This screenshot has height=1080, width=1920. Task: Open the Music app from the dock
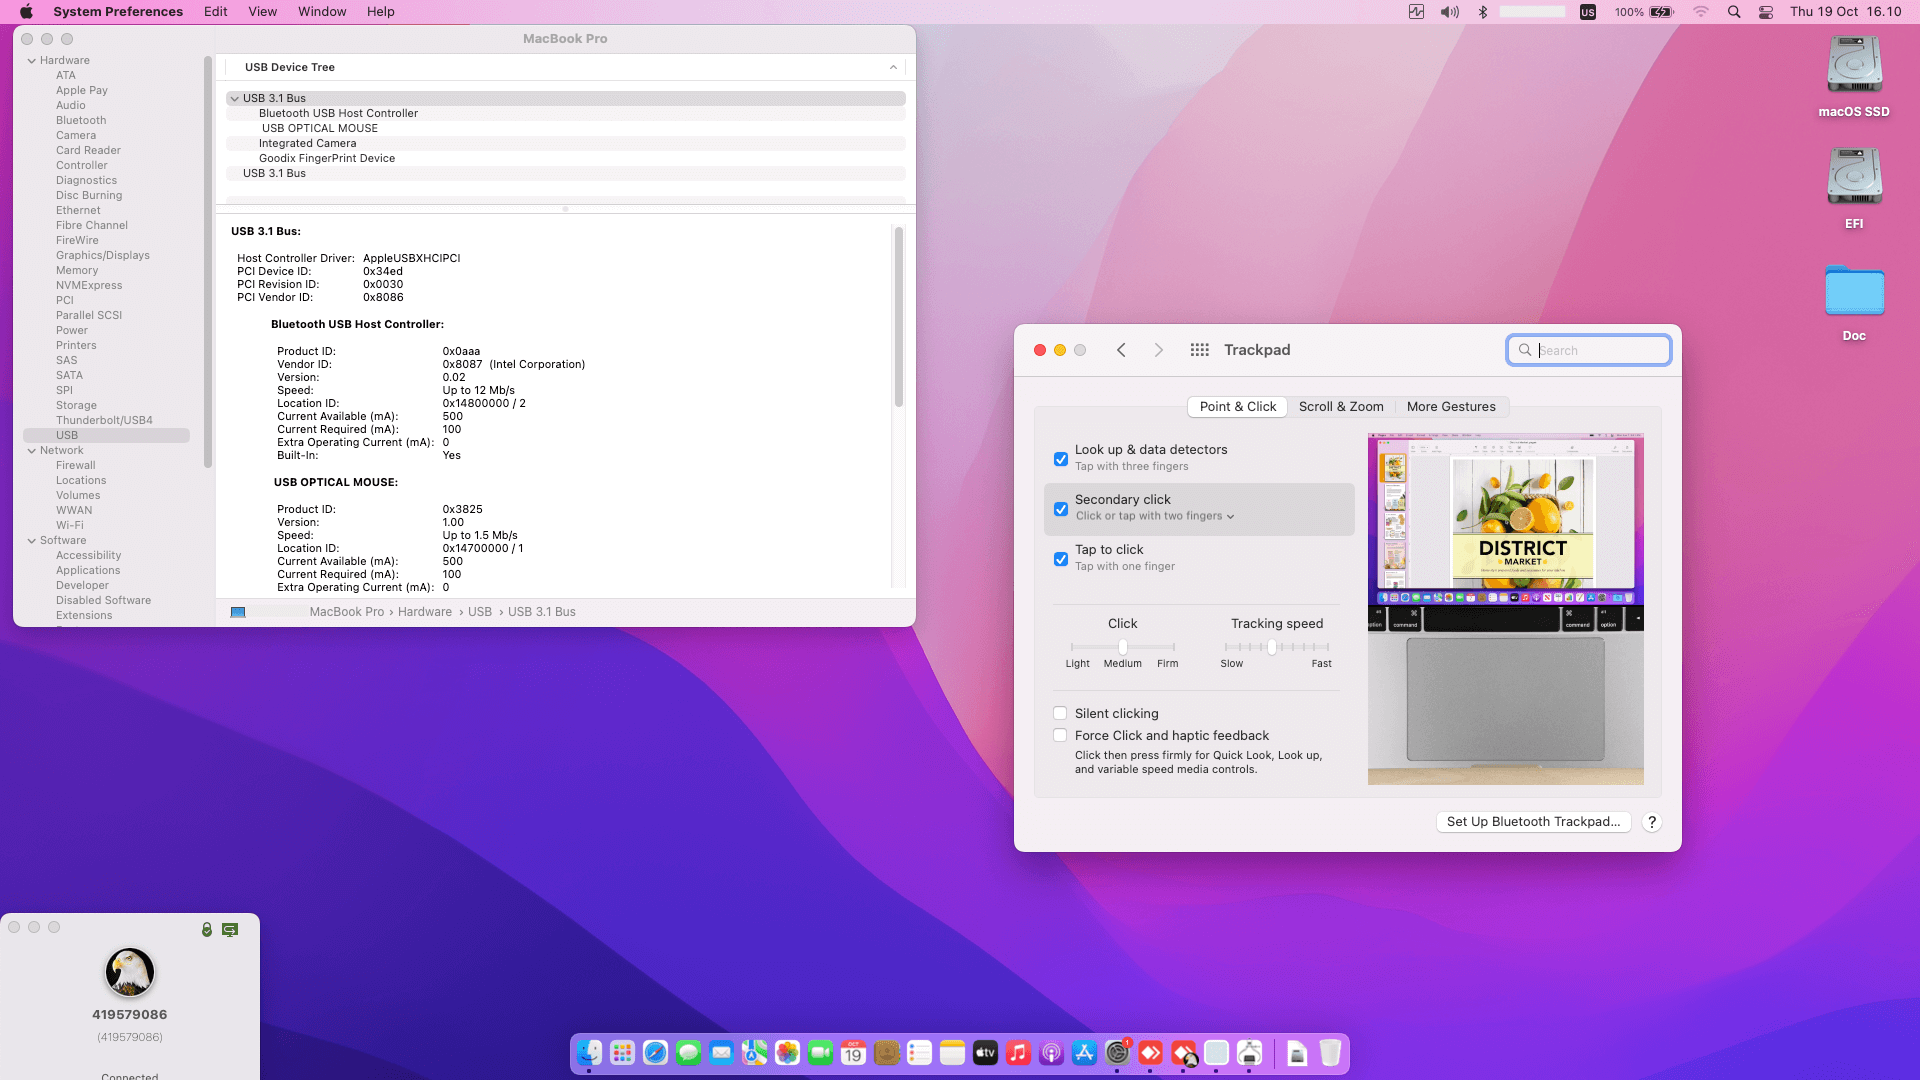(1018, 1053)
